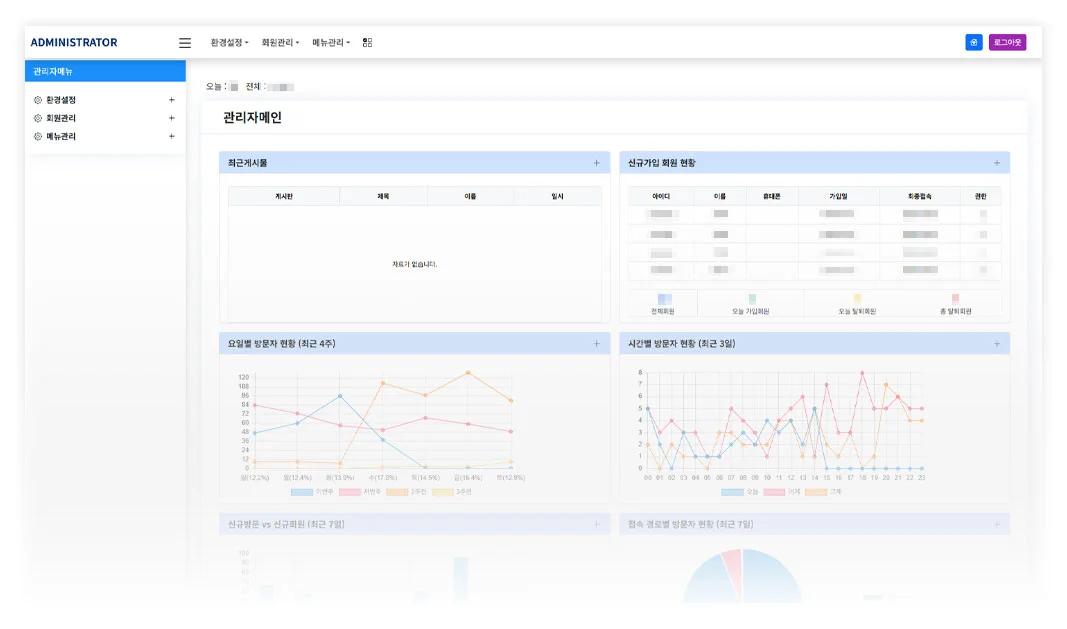Click plus icon on 시간별 방문자 현황 panel
The width and height of the screenshot is (1067, 629).
pos(997,344)
